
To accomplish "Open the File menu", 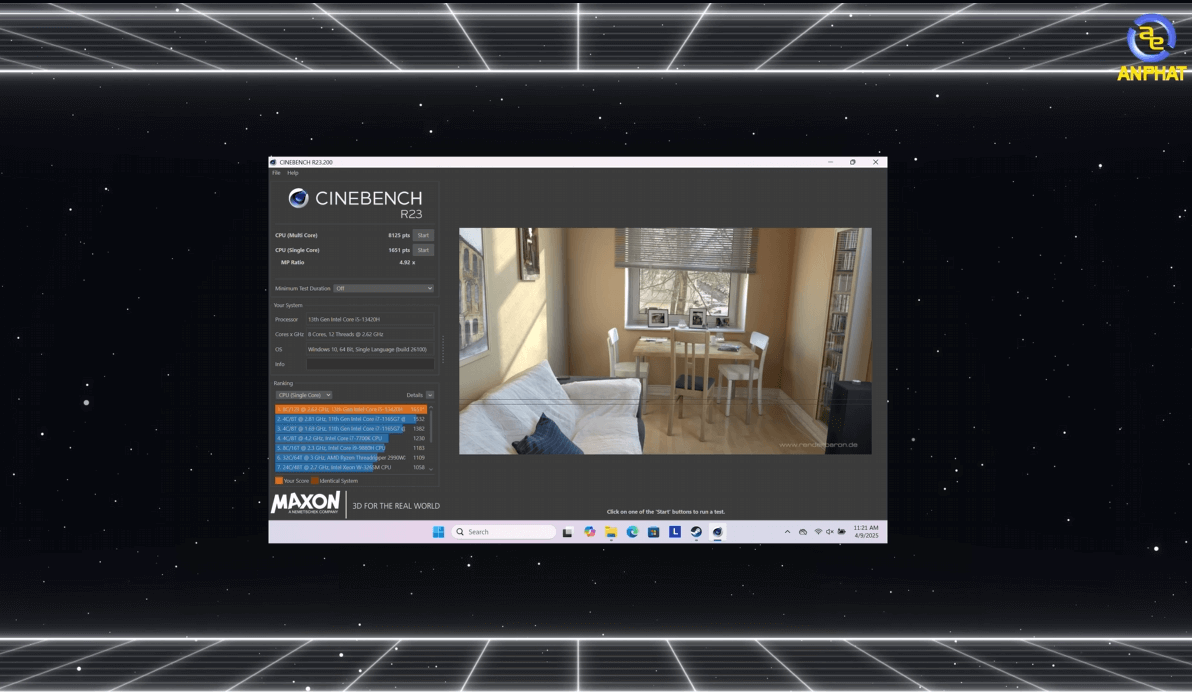I will point(277,173).
